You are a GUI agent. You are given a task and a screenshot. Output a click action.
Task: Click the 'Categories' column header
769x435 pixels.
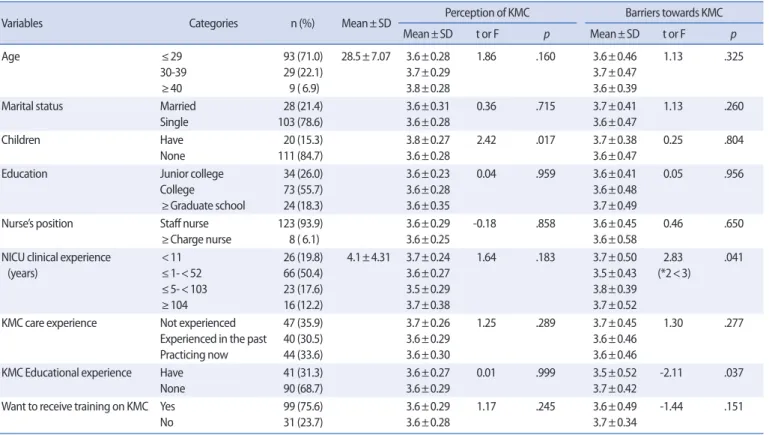[x=213, y=23]
